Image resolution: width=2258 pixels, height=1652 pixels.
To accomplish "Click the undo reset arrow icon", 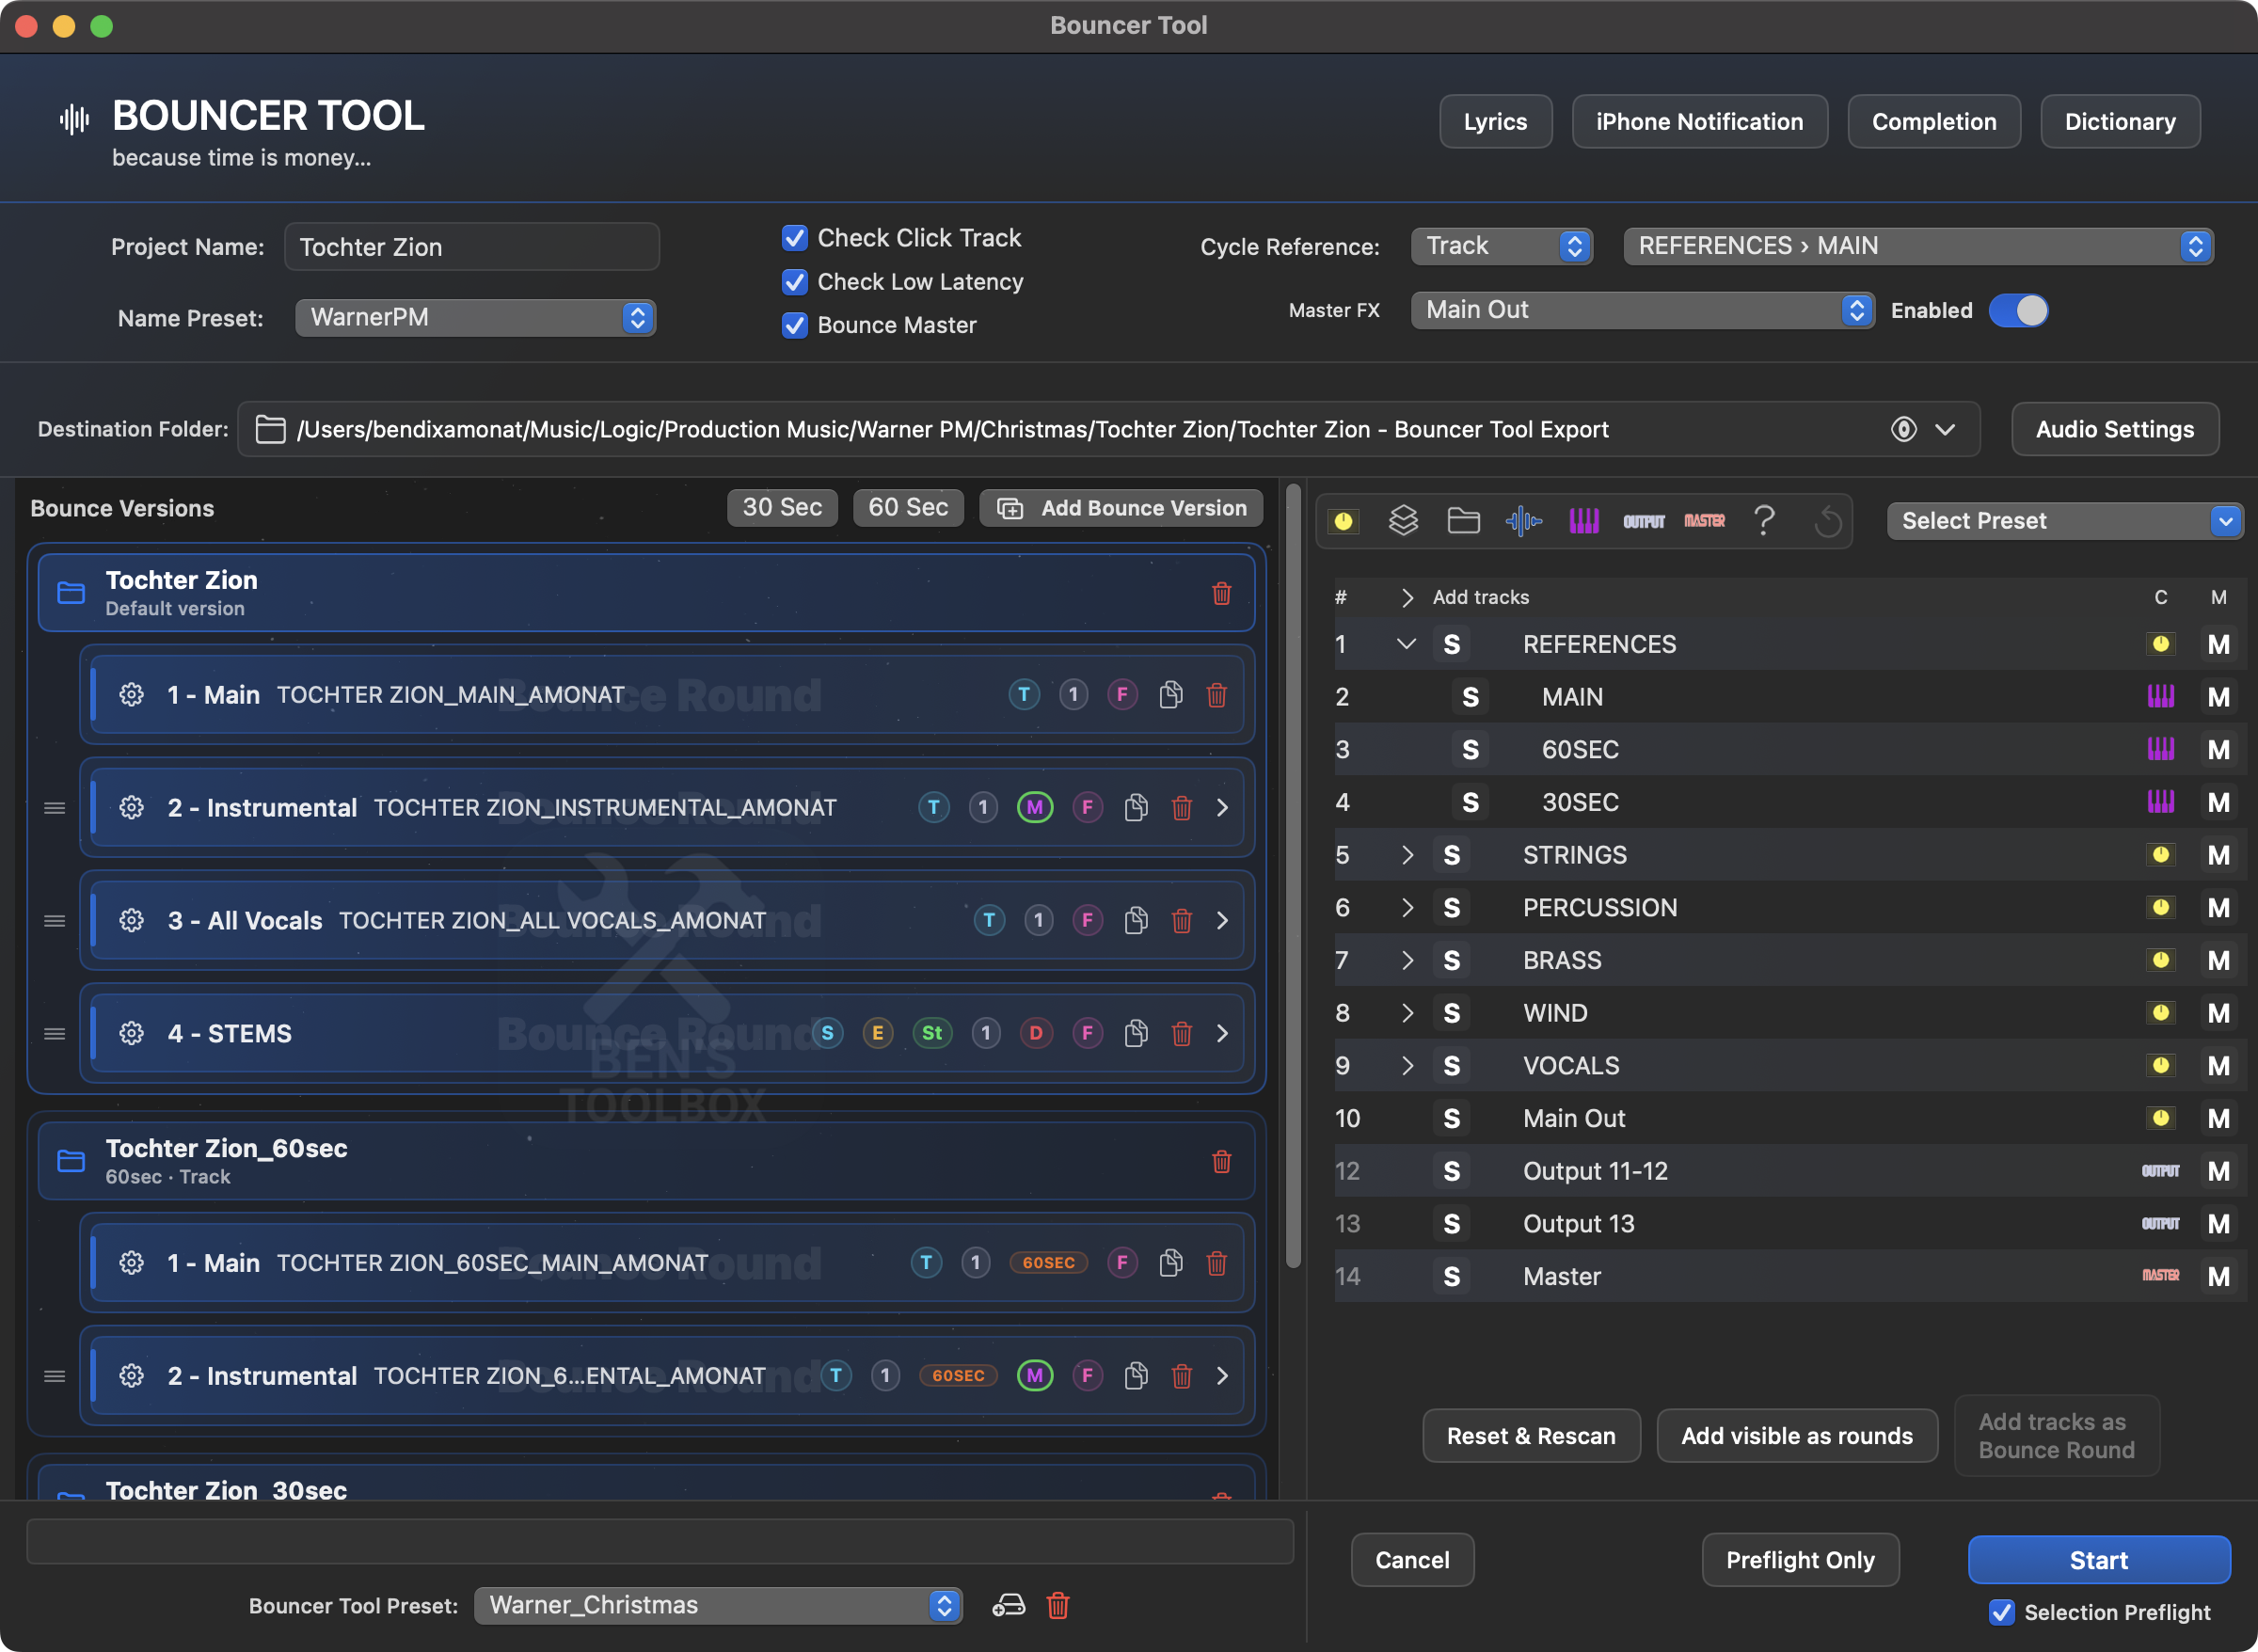I will tap(1827, 521).
